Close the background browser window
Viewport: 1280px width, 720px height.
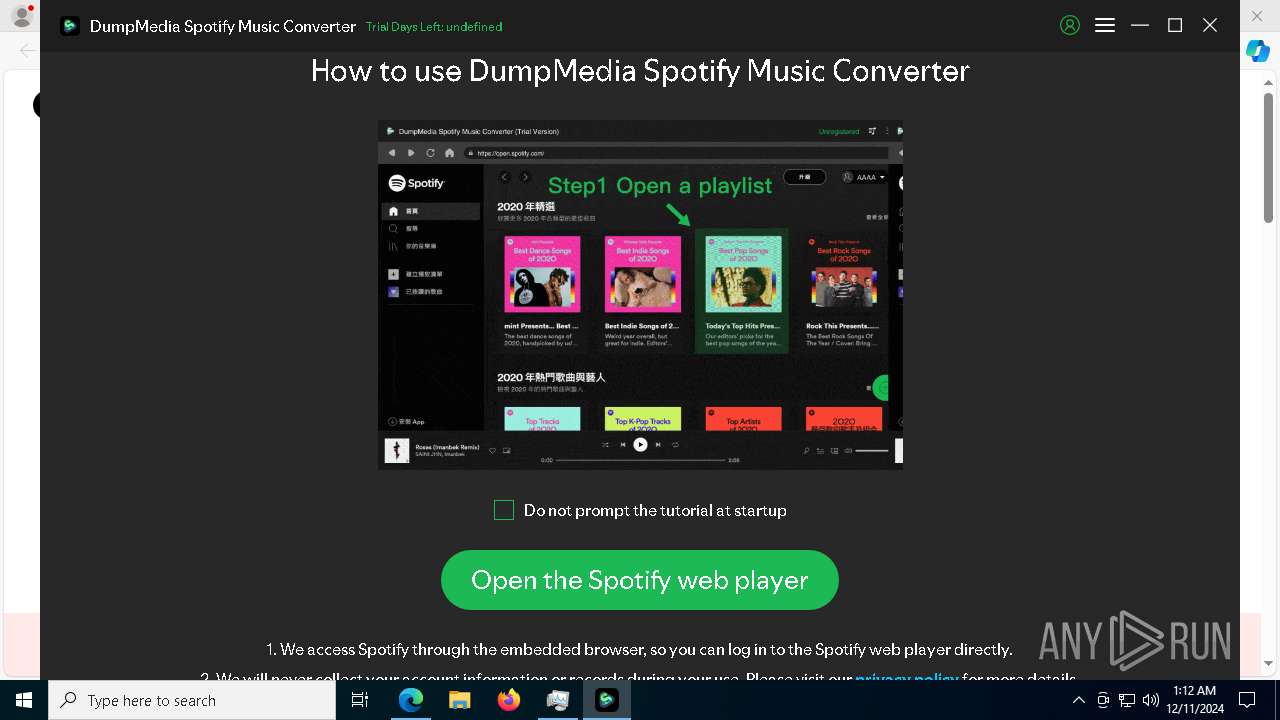pos(1258,16)
